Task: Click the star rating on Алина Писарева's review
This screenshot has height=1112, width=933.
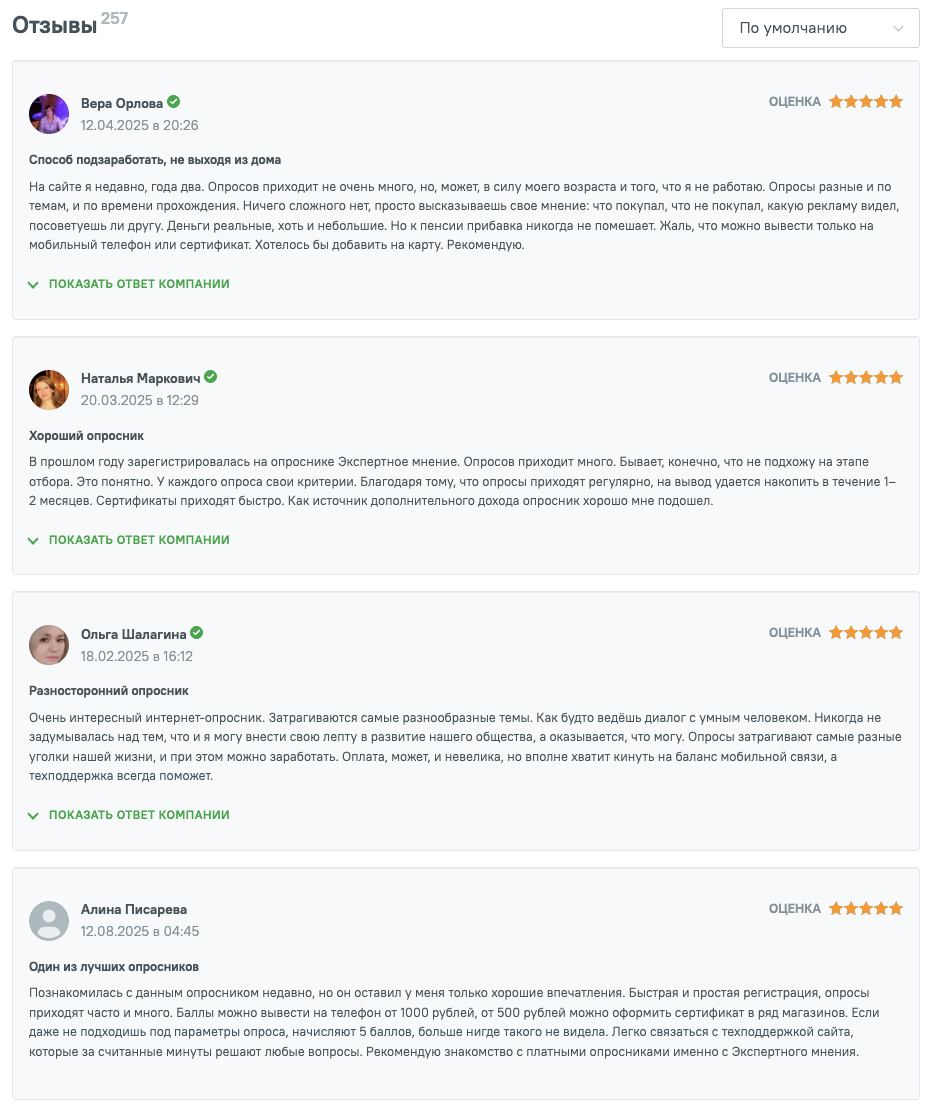Action: [865, 909]
